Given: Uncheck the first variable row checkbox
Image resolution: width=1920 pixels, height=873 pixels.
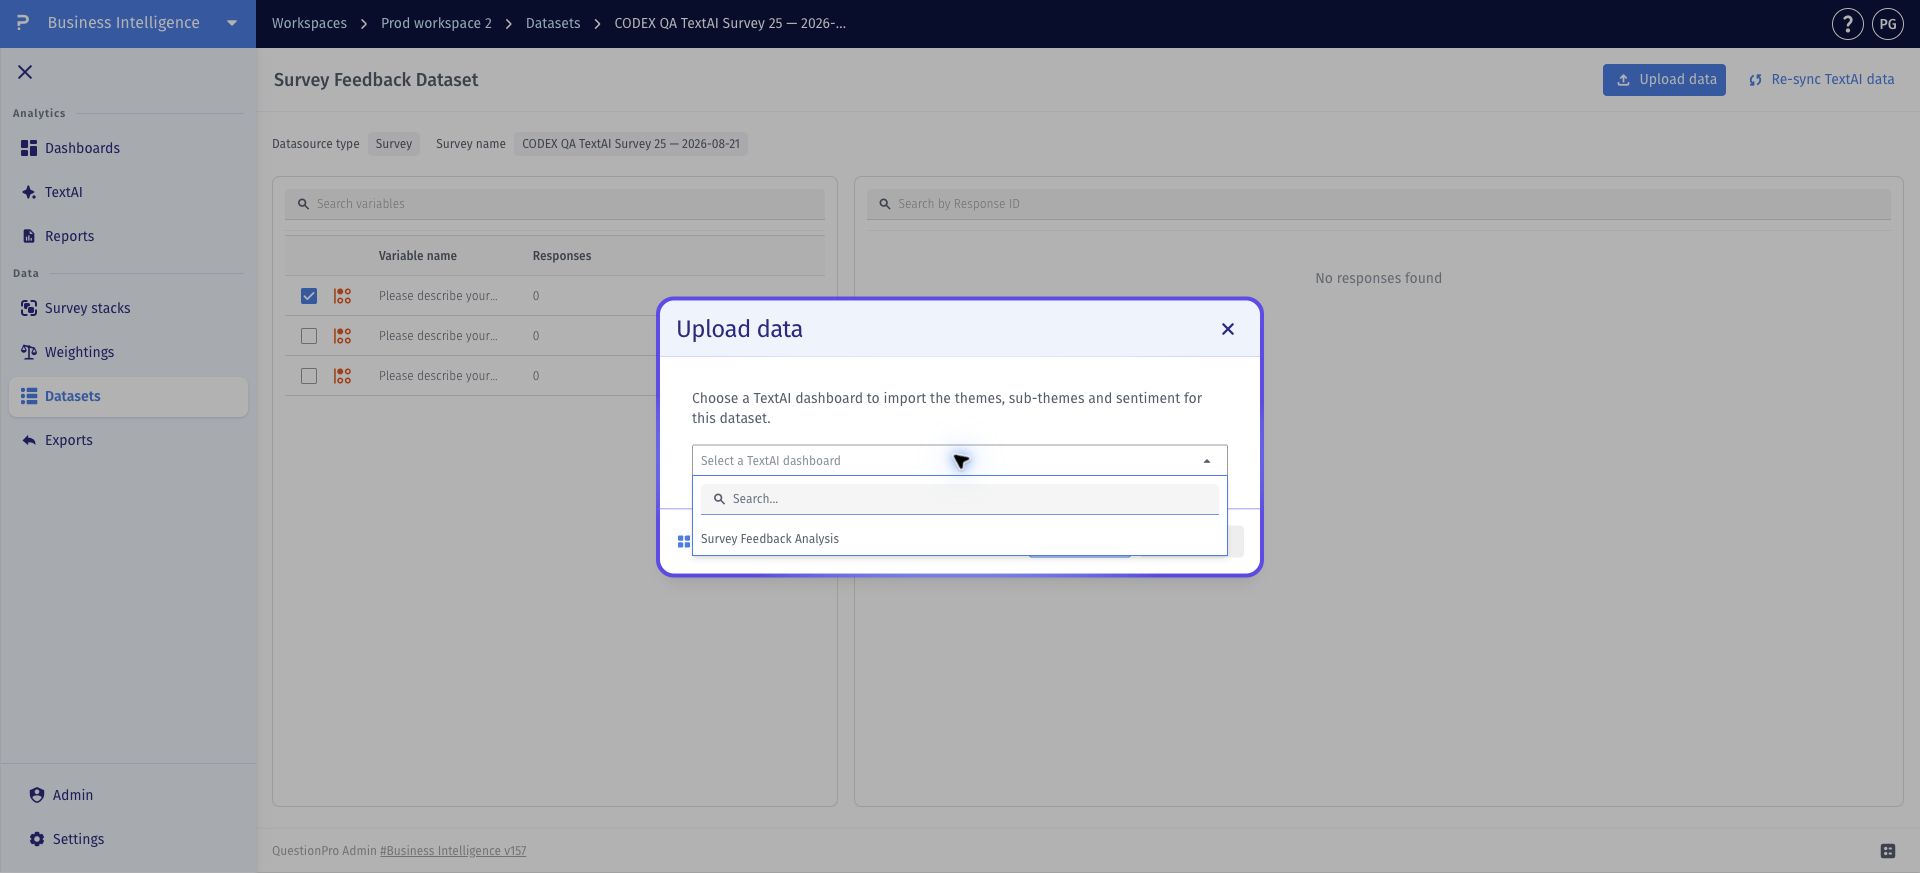Looking at the screenshot, I should [309, 296].
